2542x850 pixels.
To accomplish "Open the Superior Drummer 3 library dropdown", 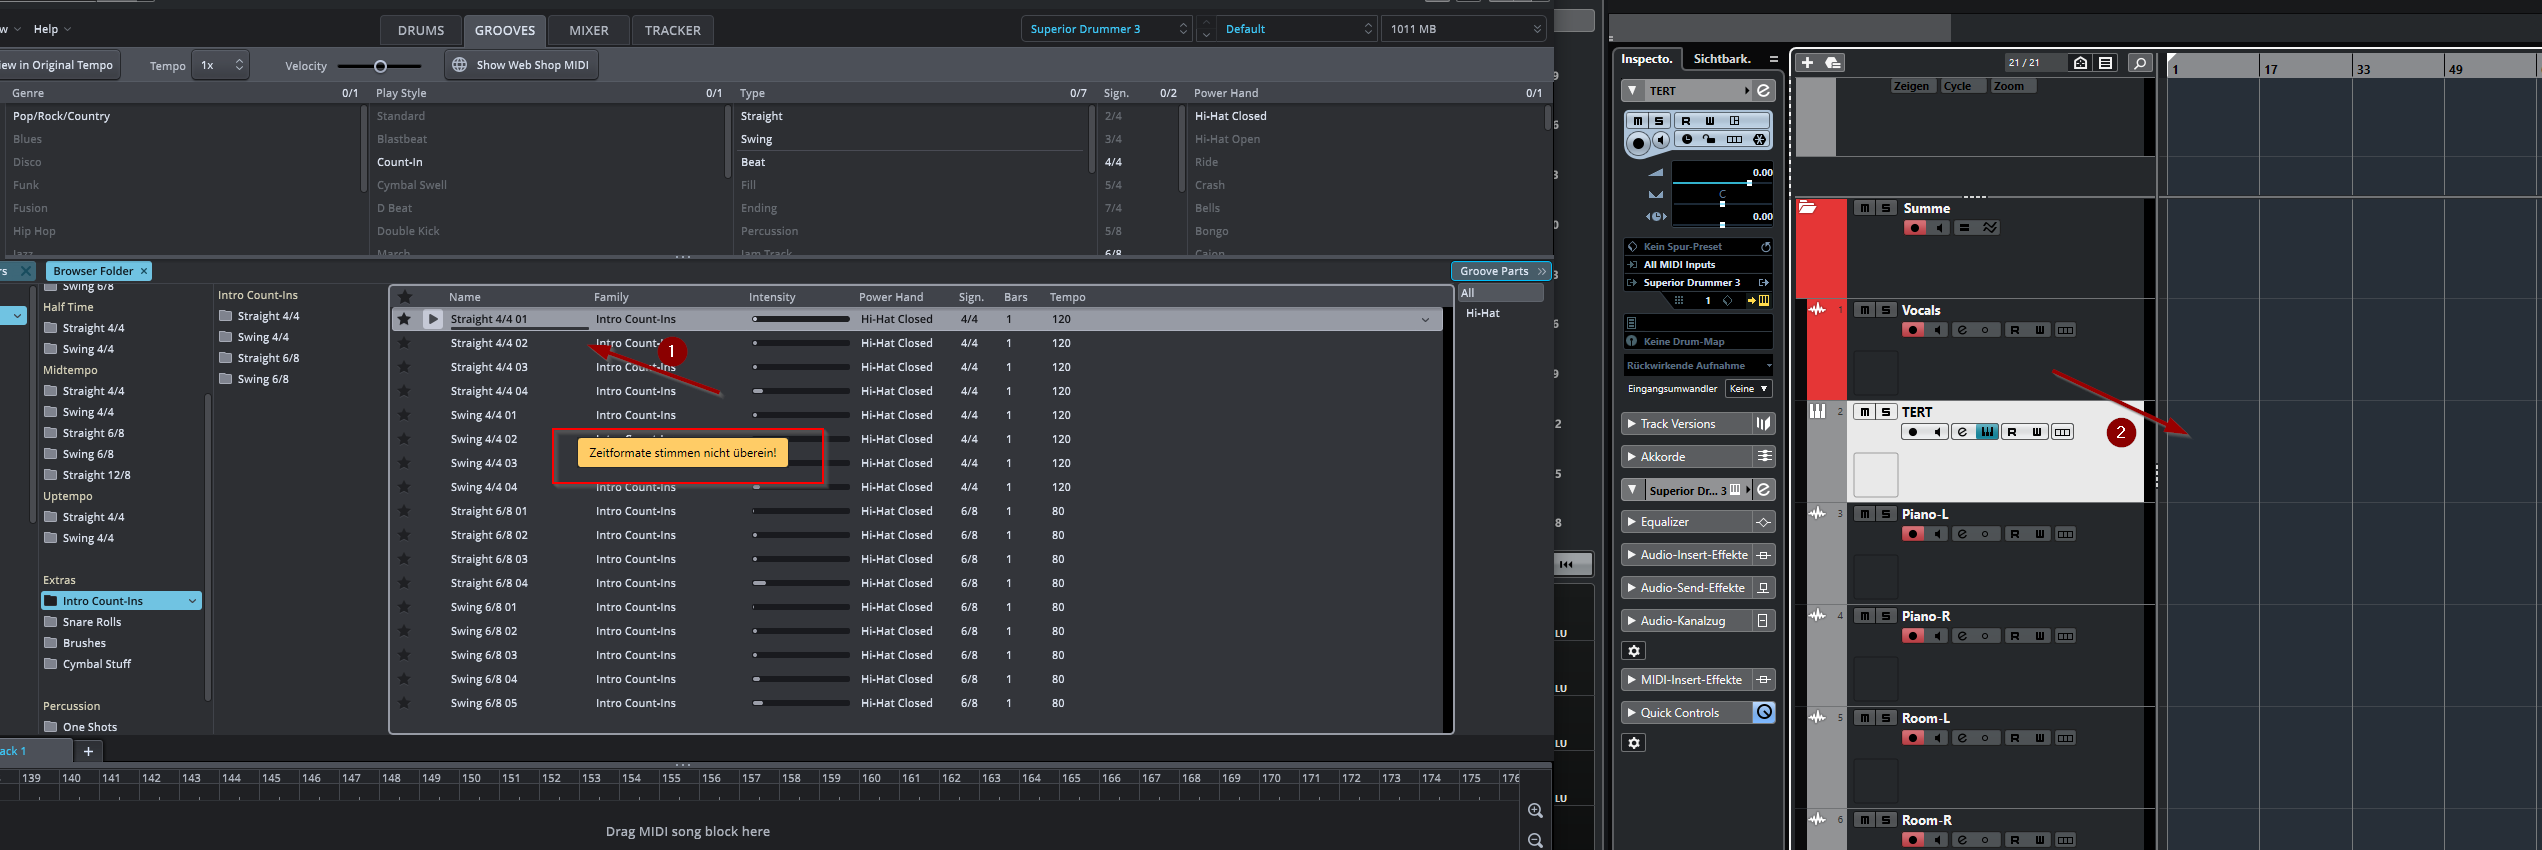I will click(x=1108, y=29).
